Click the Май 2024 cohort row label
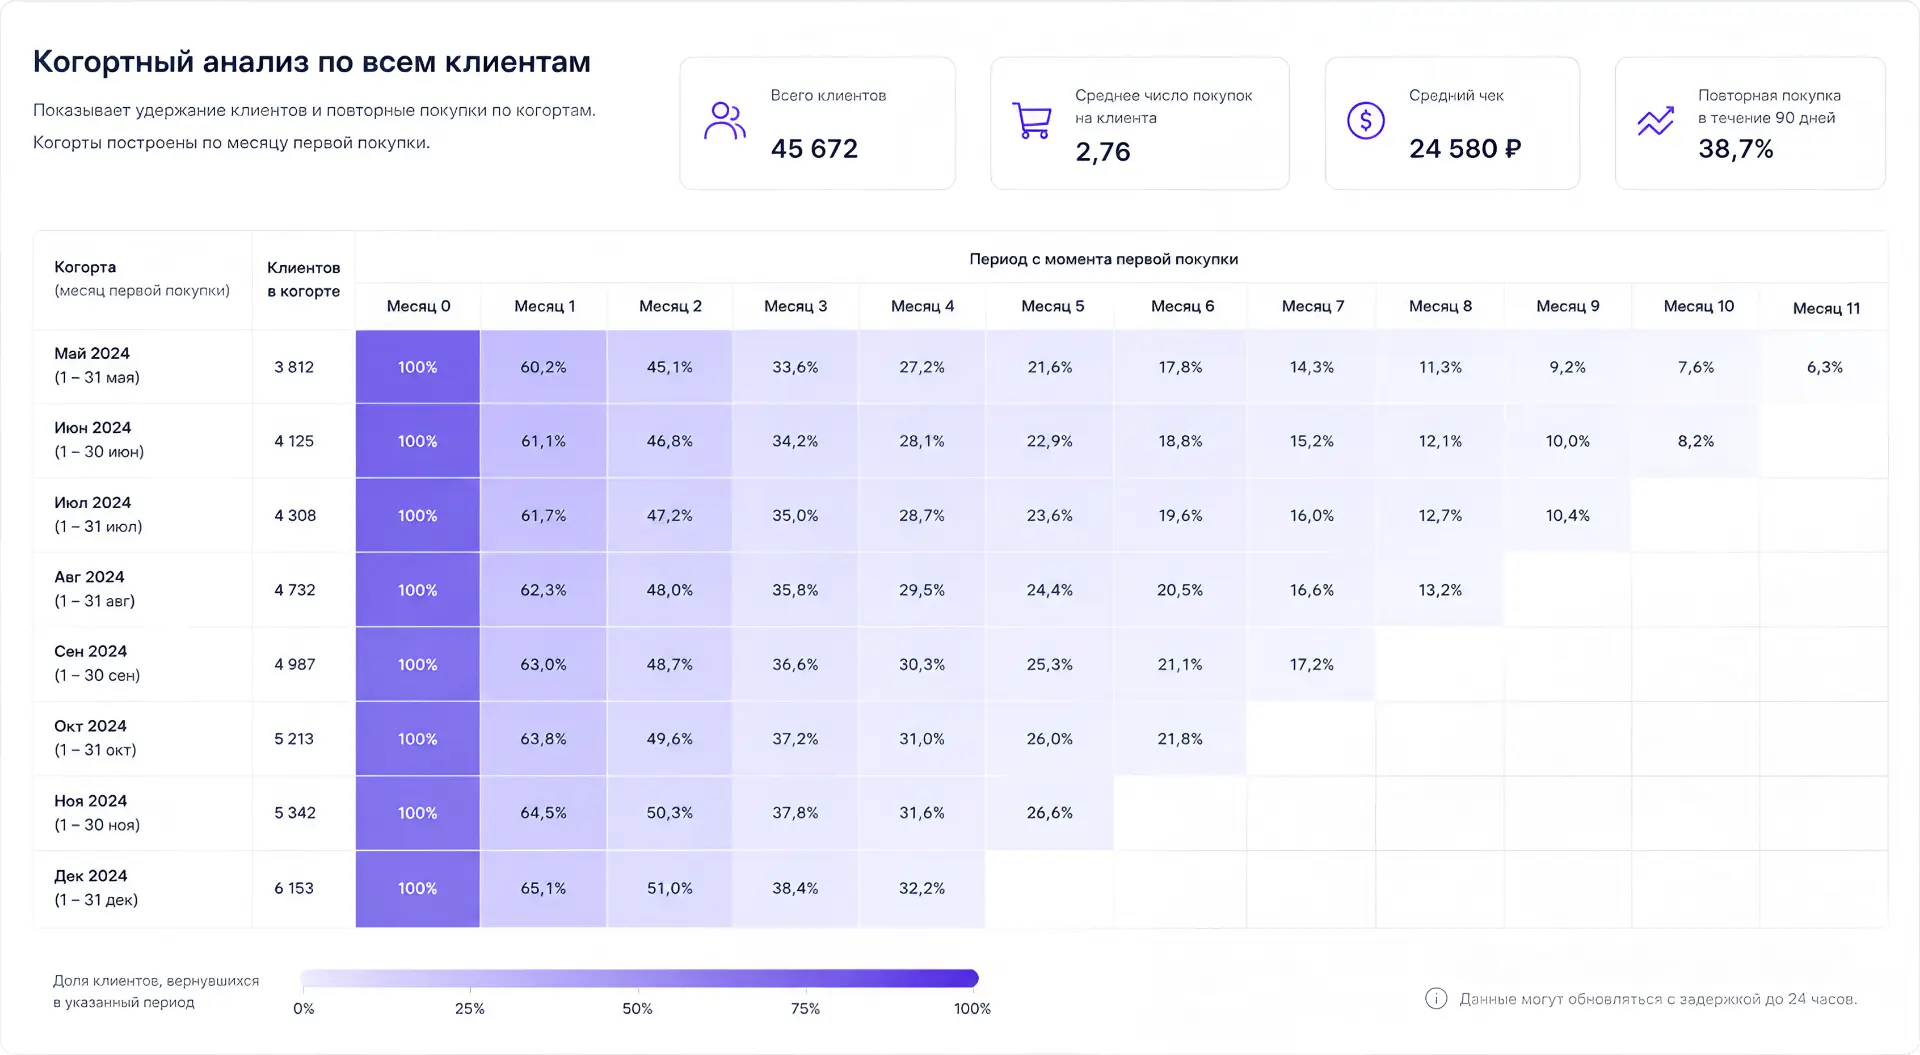This screenshot has height=1055, width=1920. (x=96, y=365)
